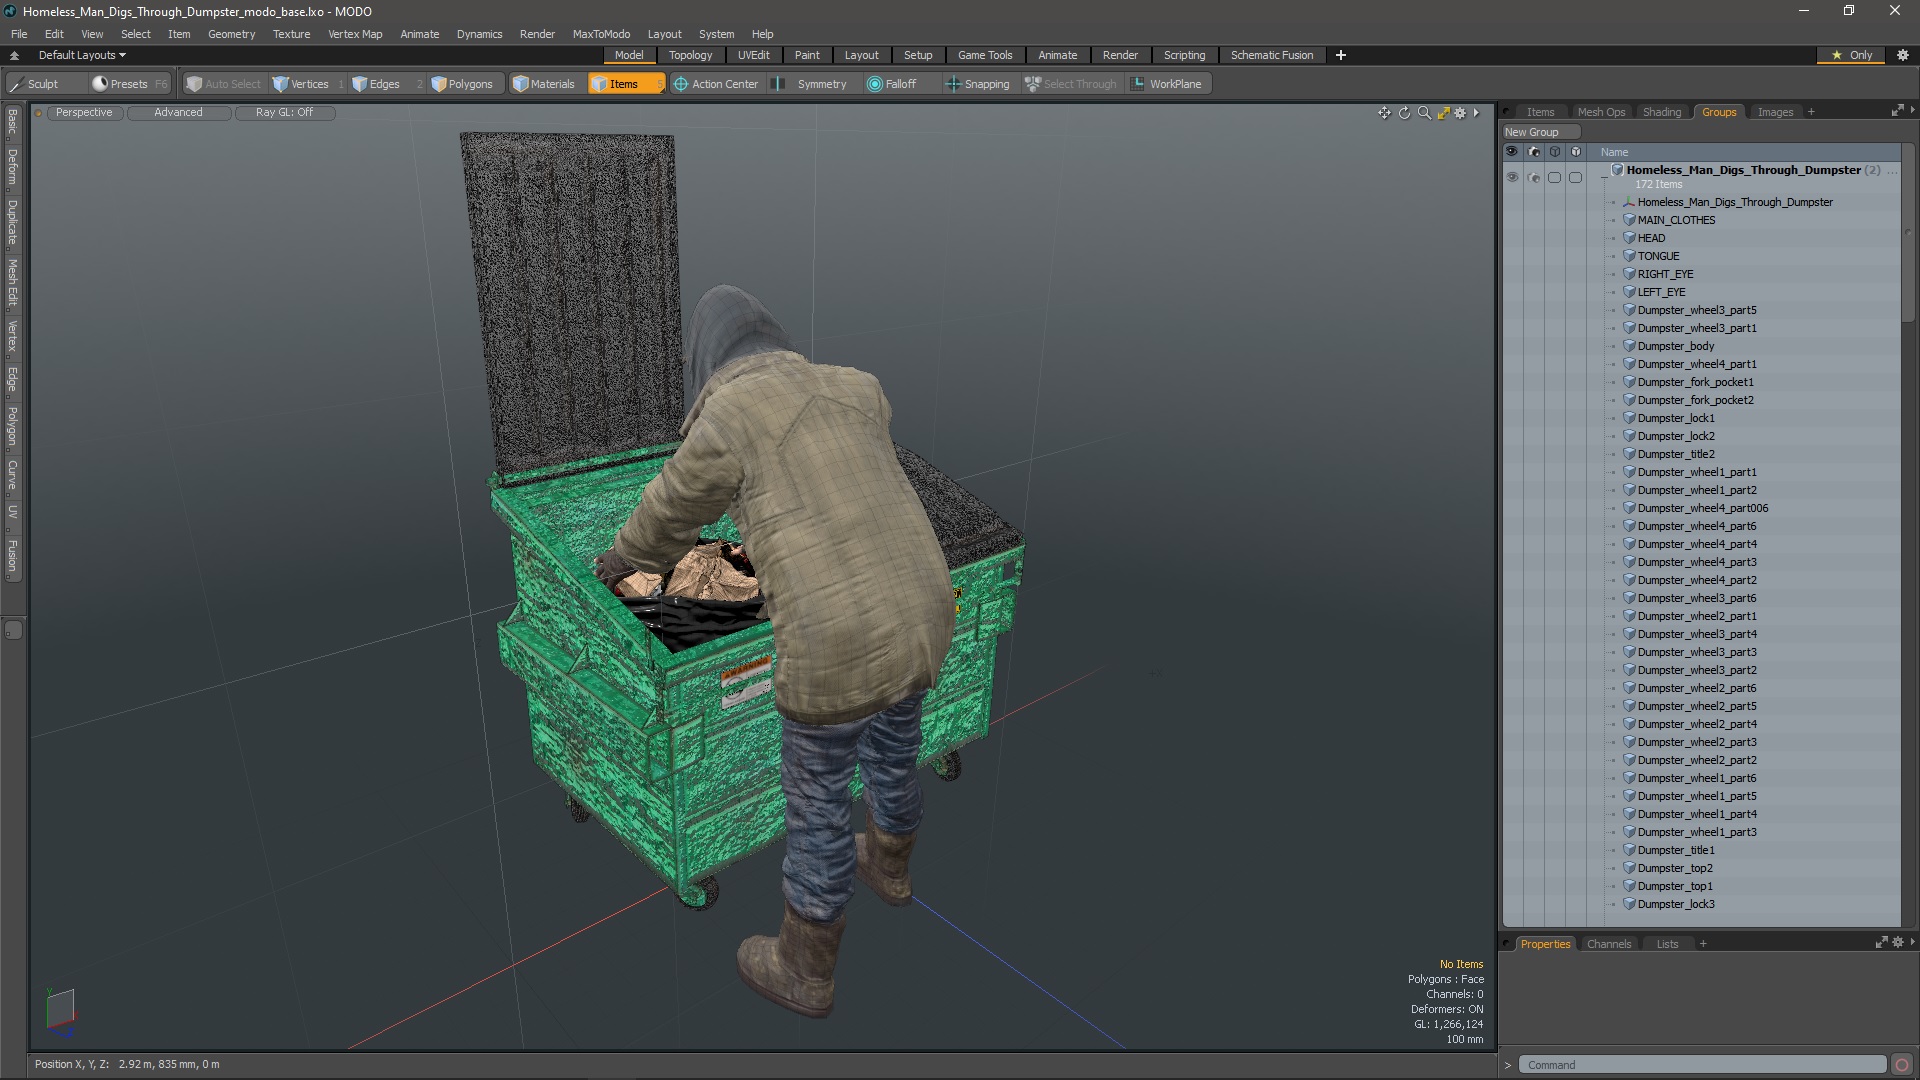Switch to the UVEdit workspace tab

tap(753, 54)
